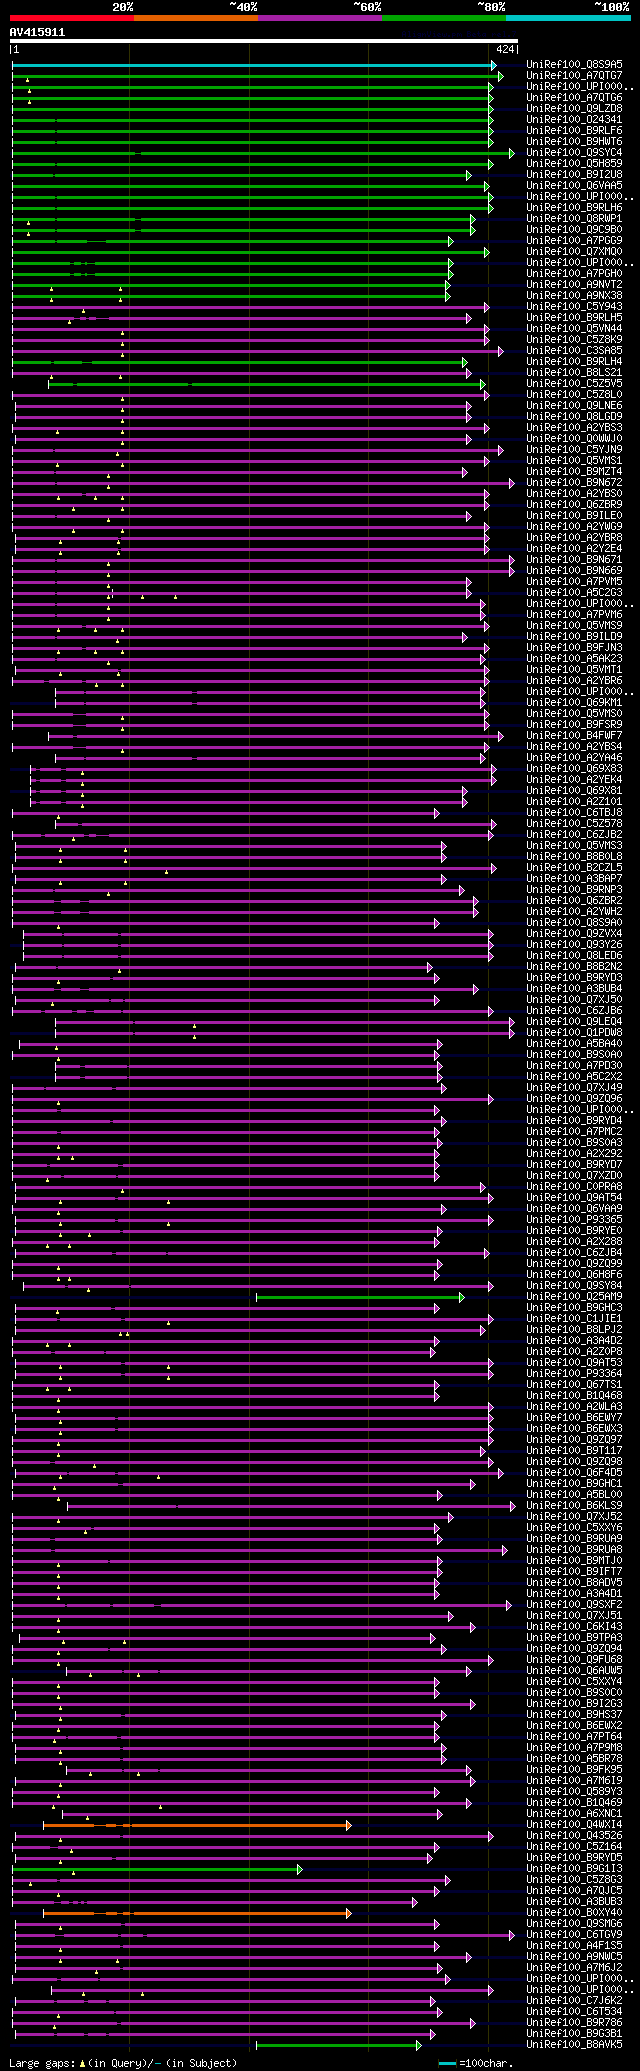Click the purple ~60% identity legend bar
This screenshot has width=640, height=2071.
click(x=320, y=17)
